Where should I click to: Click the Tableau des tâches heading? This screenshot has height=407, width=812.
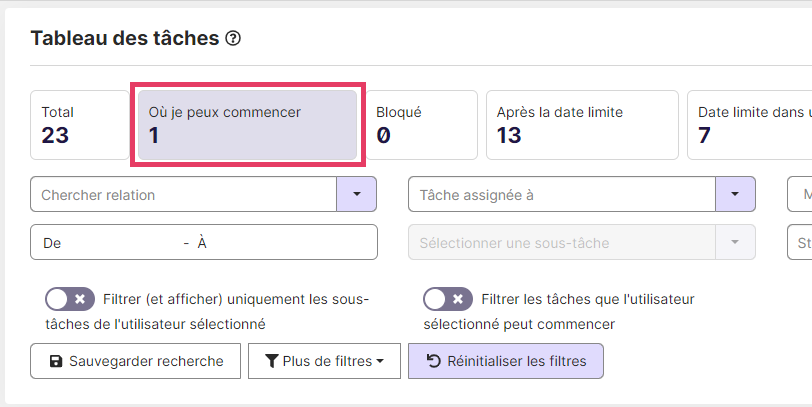pyautogui.click(x=125, y=38)
